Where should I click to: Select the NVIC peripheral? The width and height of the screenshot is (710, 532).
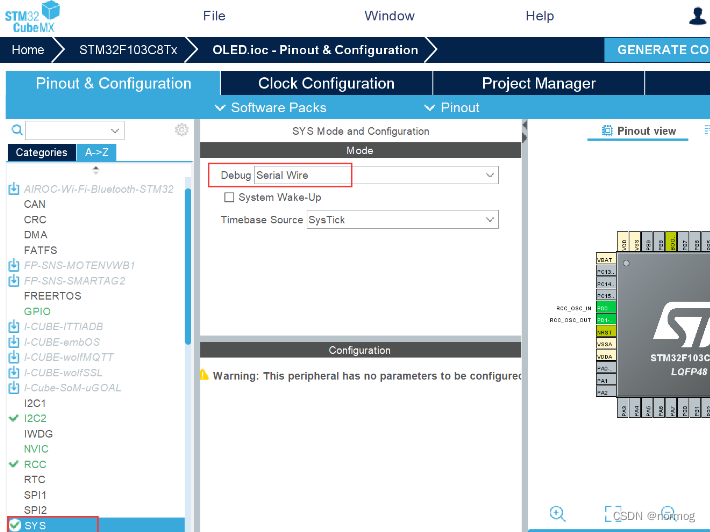(x=36, y=449)
